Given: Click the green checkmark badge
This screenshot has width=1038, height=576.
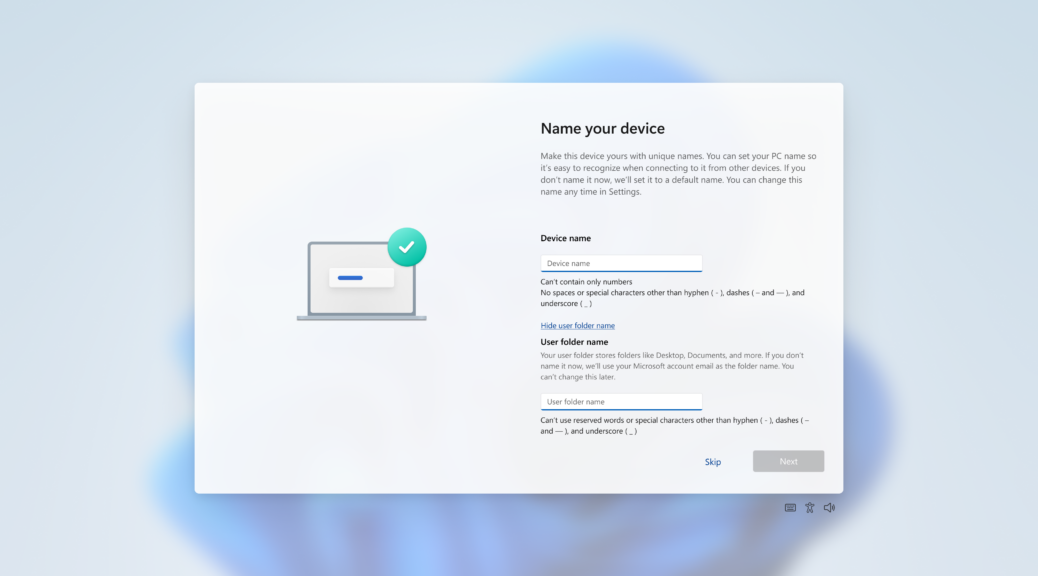Looking at the screenshot, I should click(407, 247).
